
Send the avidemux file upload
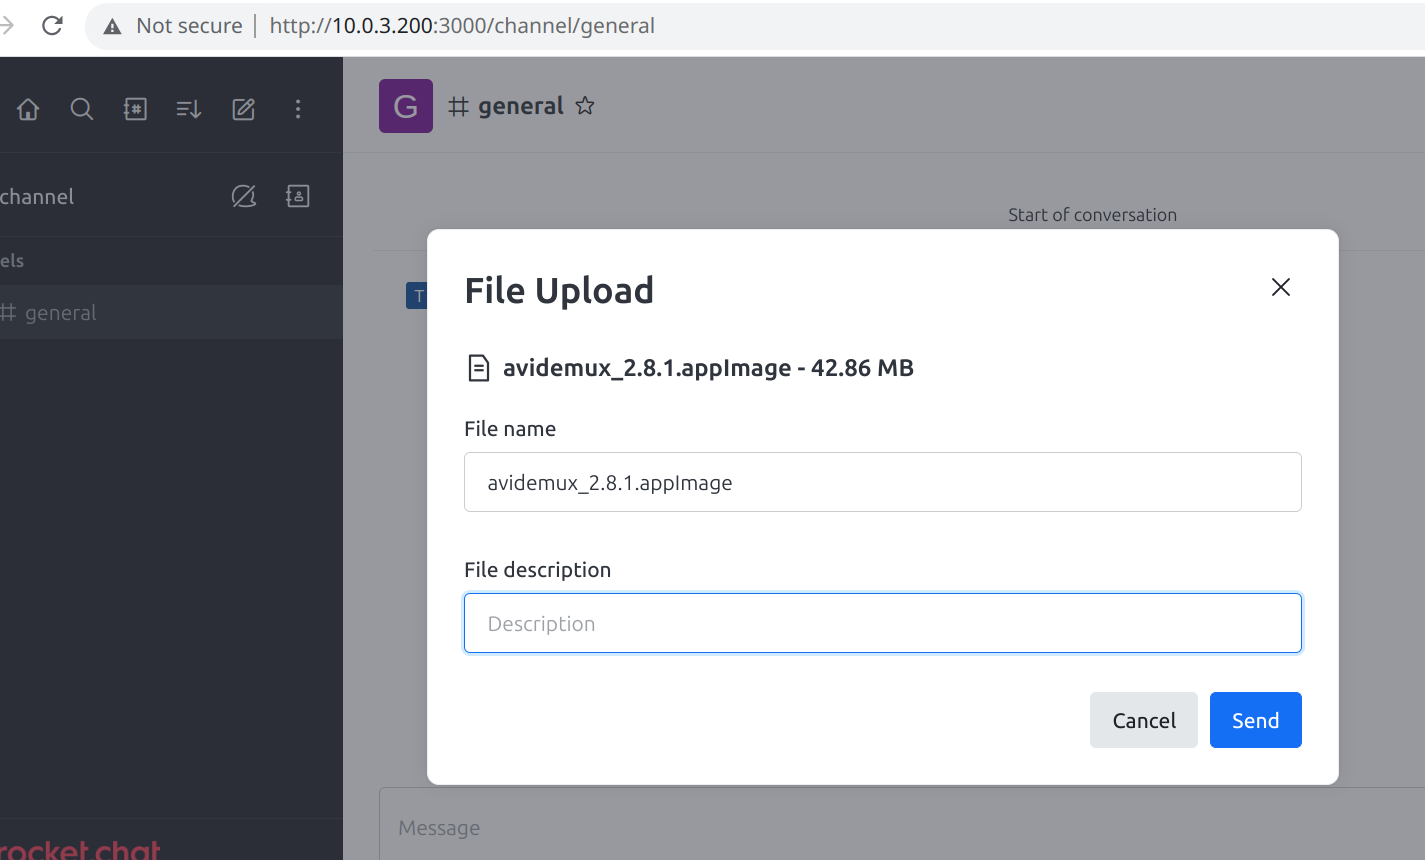tap(1255, 720)
